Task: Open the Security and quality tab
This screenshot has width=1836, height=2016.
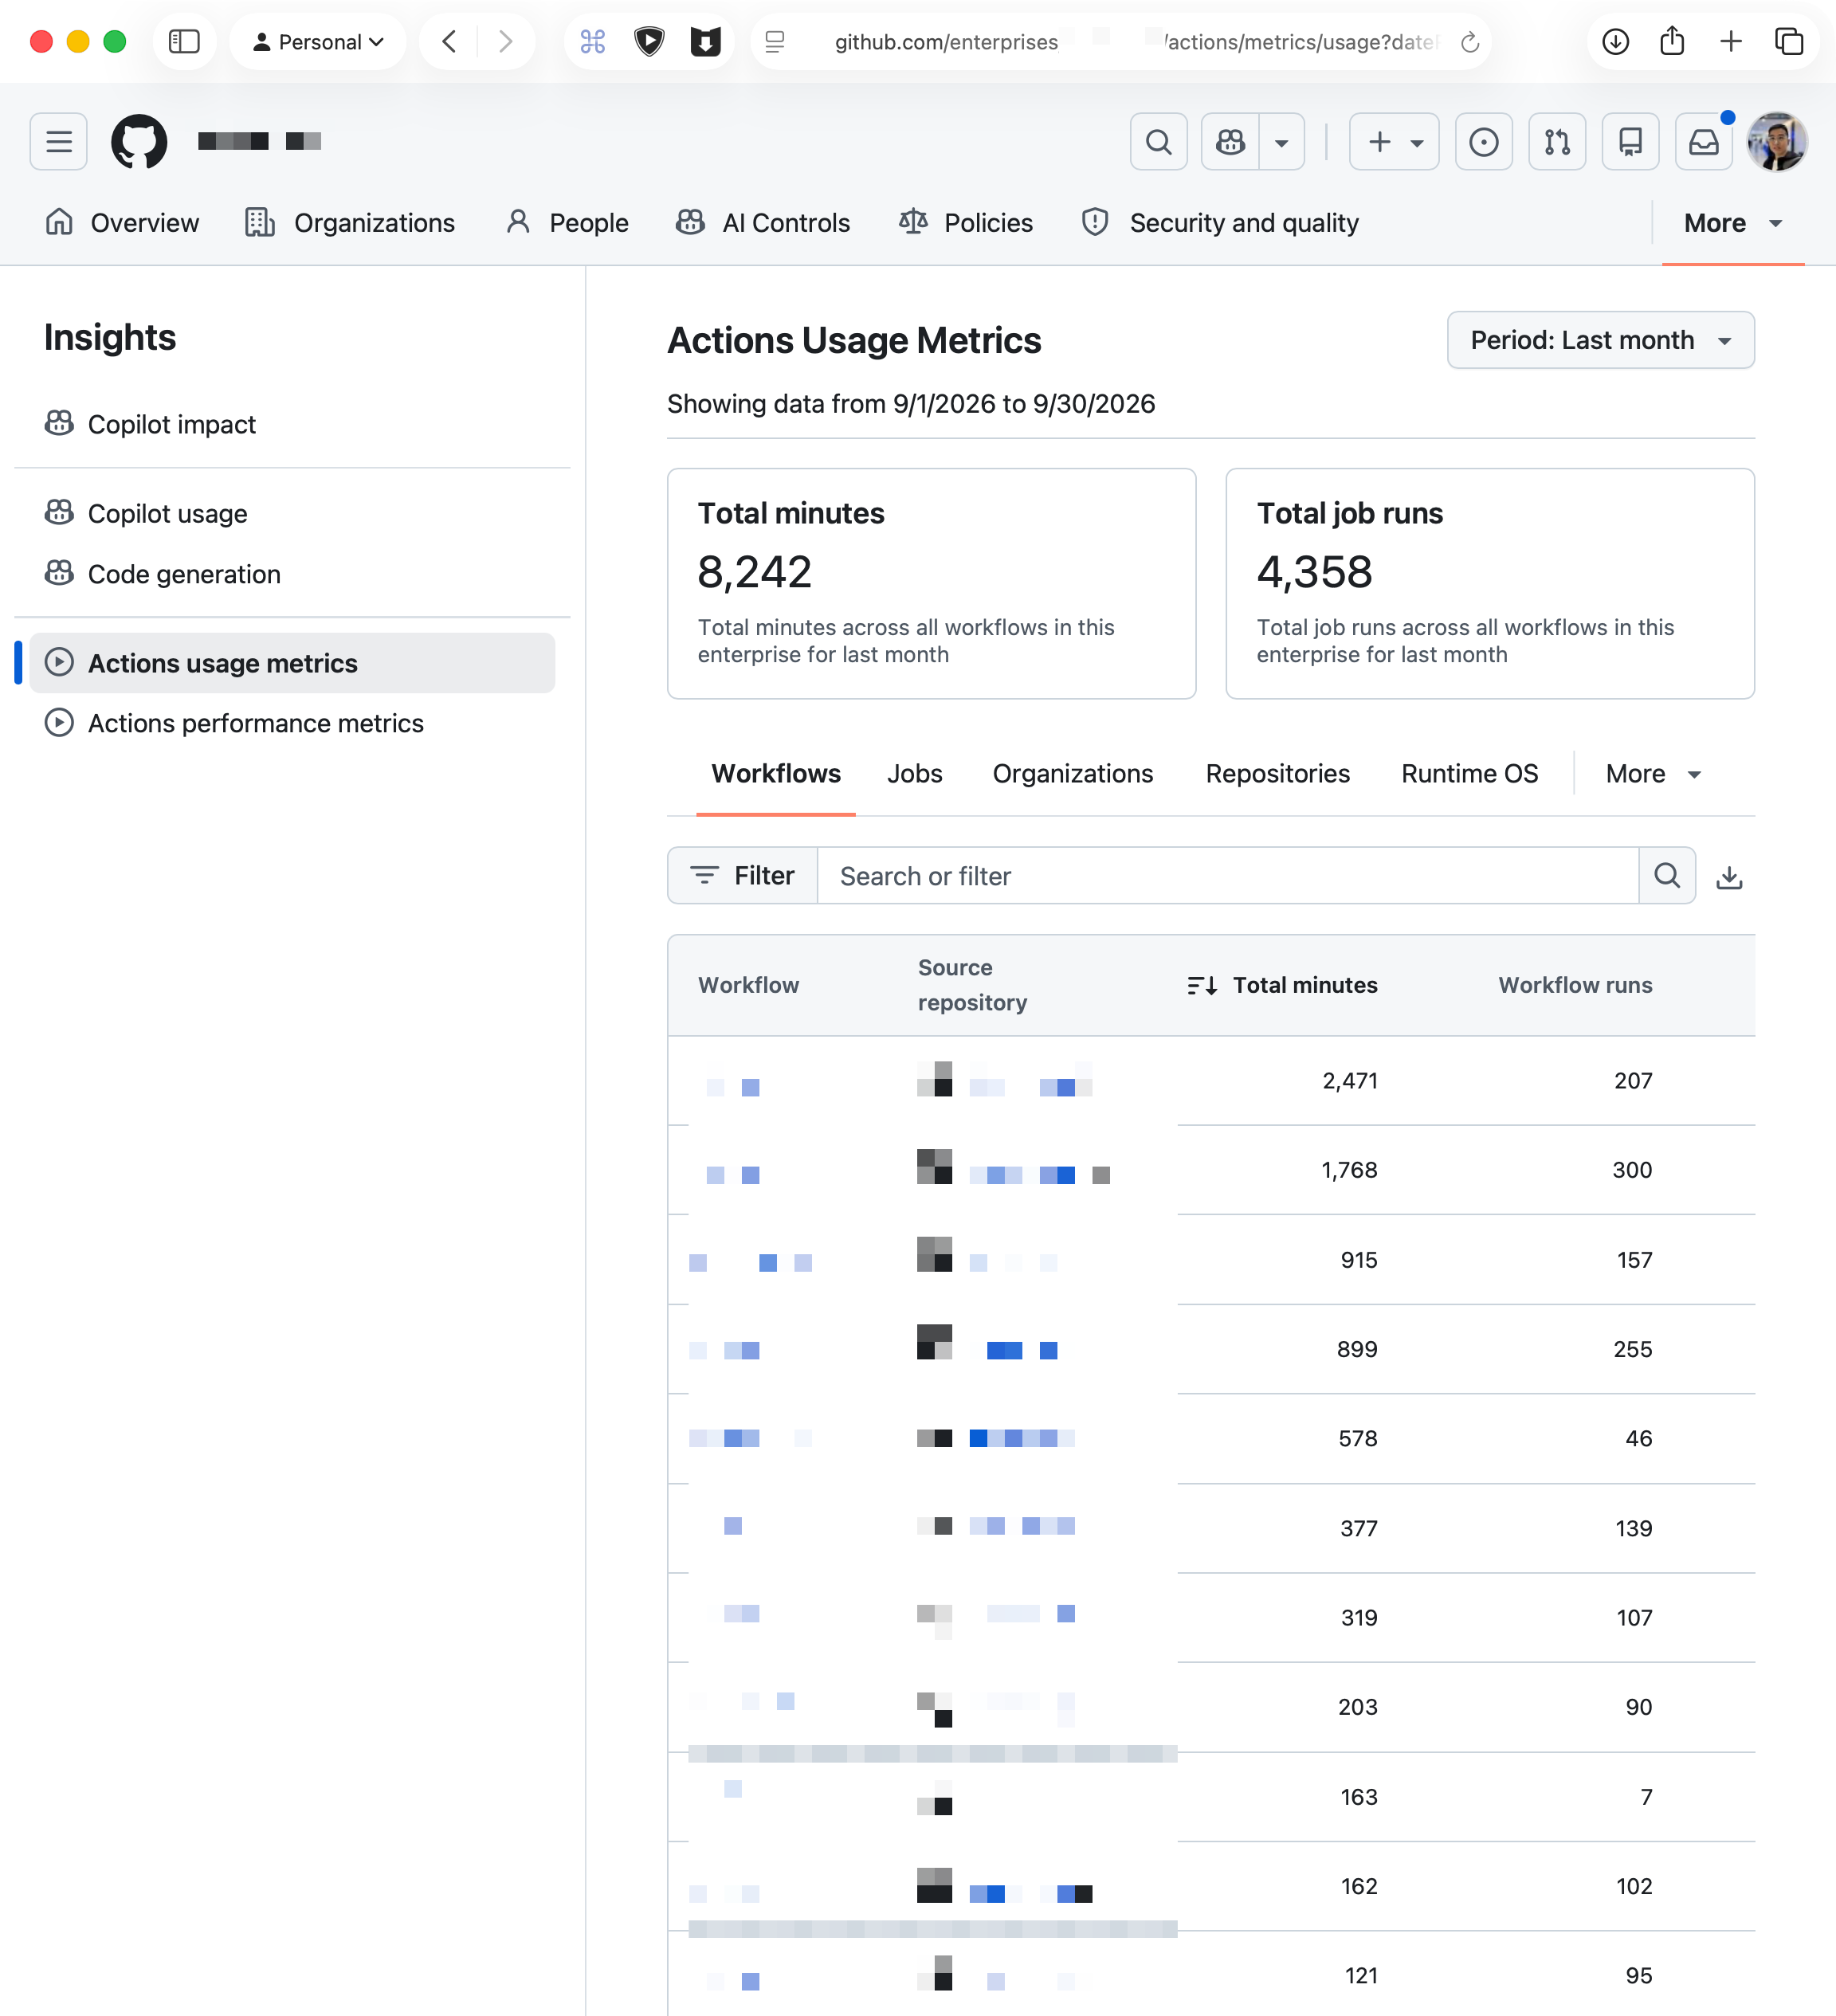Action: click(1220, 223)
